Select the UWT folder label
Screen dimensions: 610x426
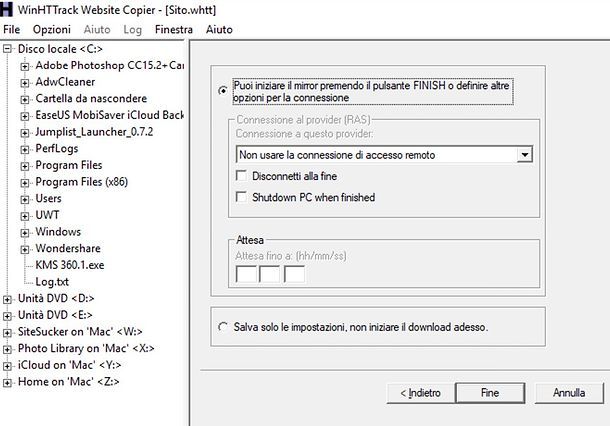(47, 215)
